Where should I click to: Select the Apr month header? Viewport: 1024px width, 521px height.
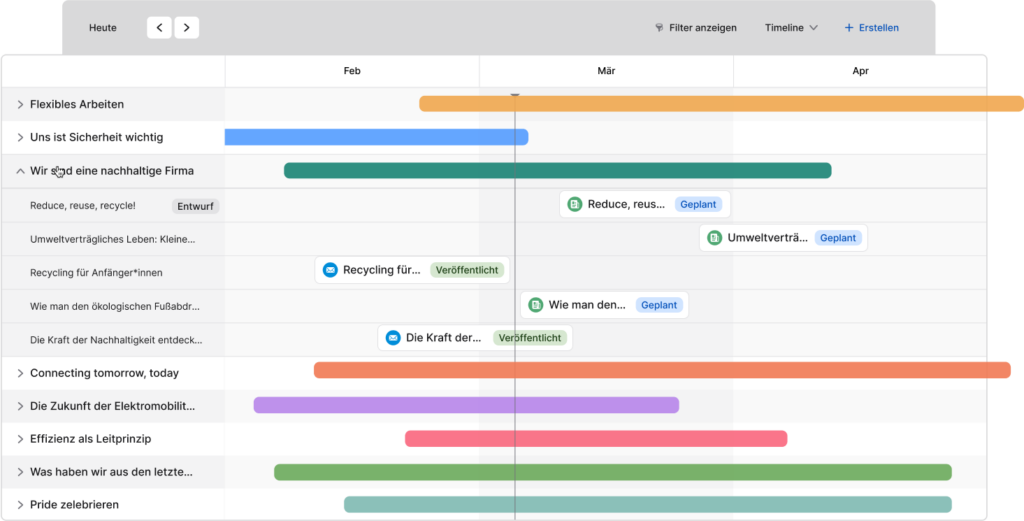coord(860,71)
